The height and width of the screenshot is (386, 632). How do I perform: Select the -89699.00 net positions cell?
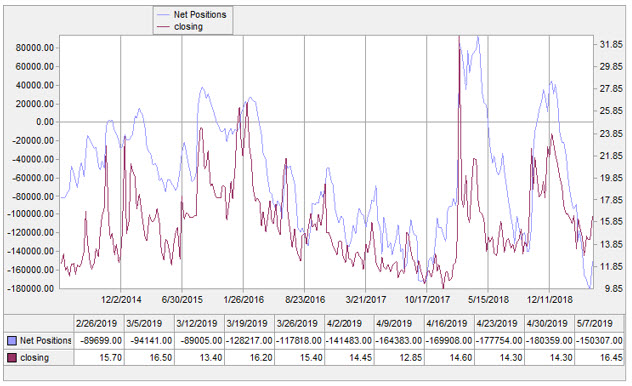point(99,341)
